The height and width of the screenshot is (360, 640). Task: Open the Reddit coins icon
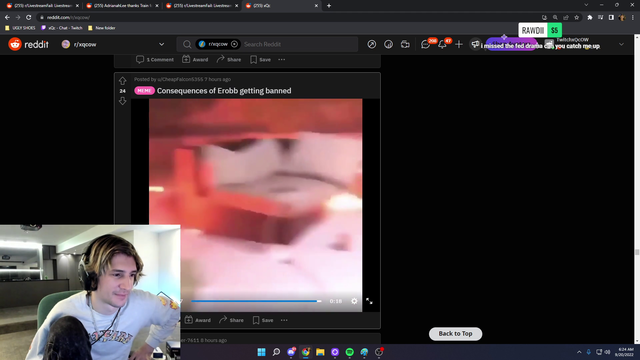(x=388, y=44)
